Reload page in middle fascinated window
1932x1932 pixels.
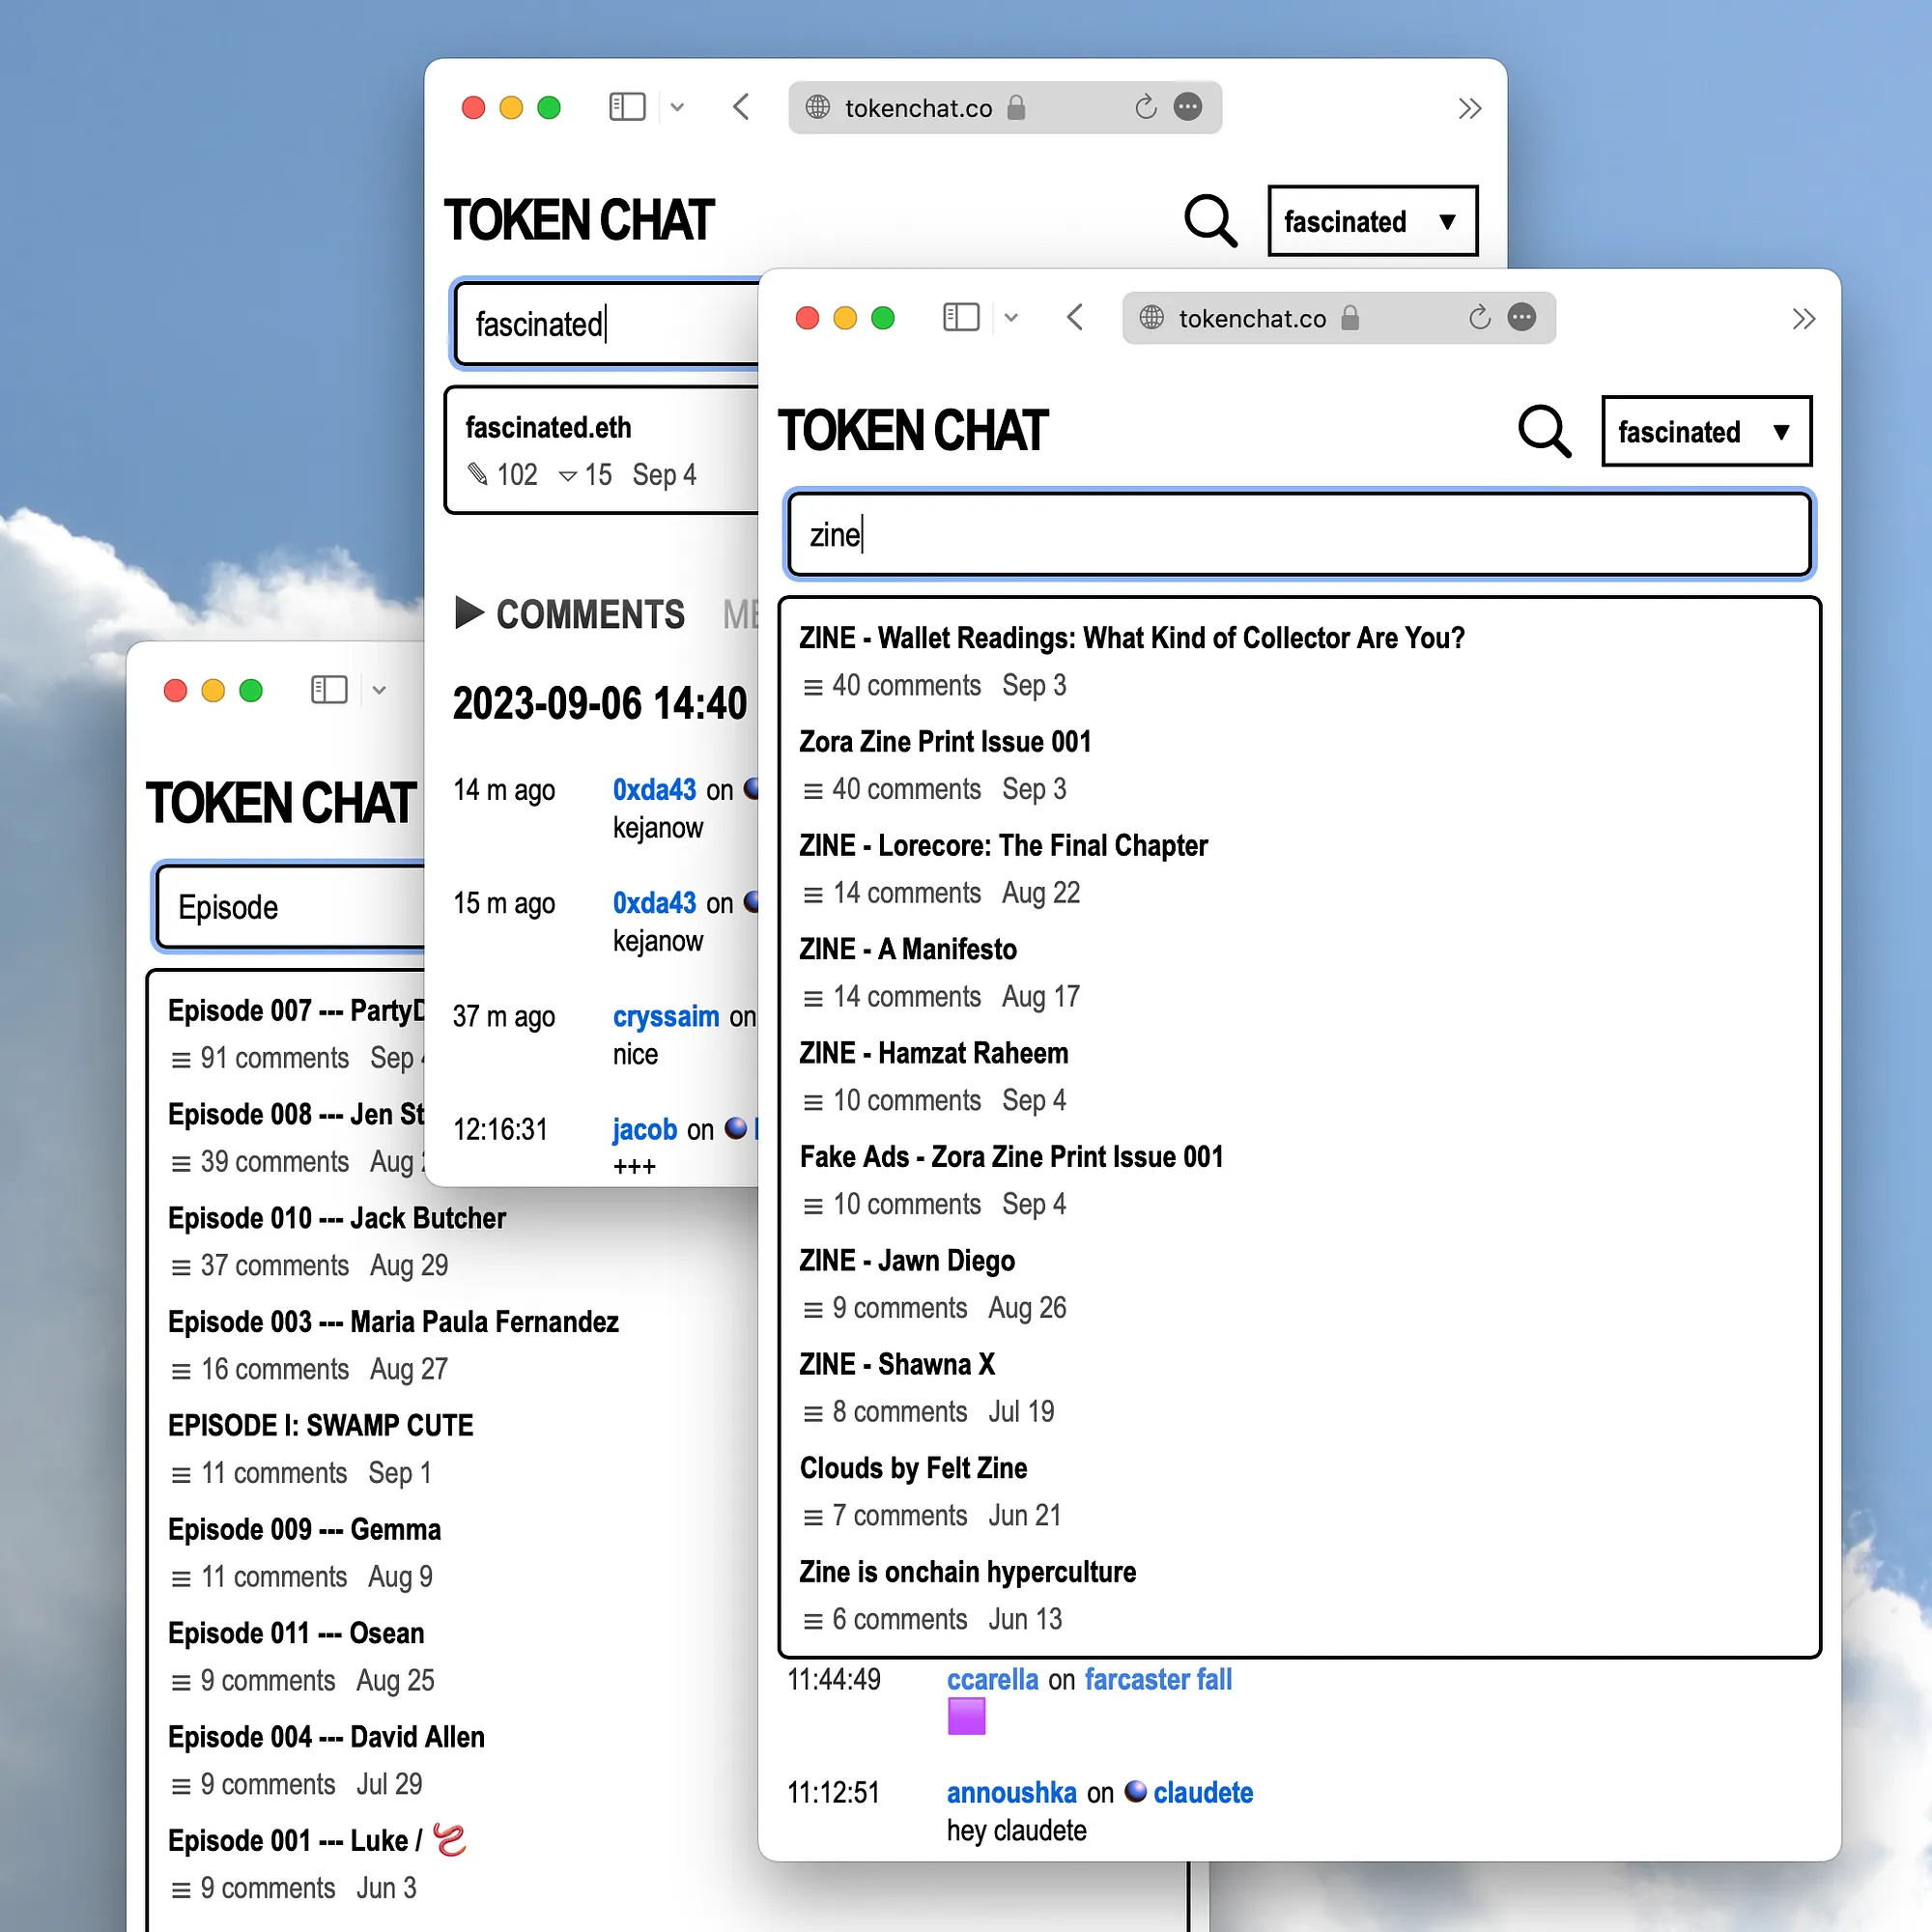(1145, 107)
